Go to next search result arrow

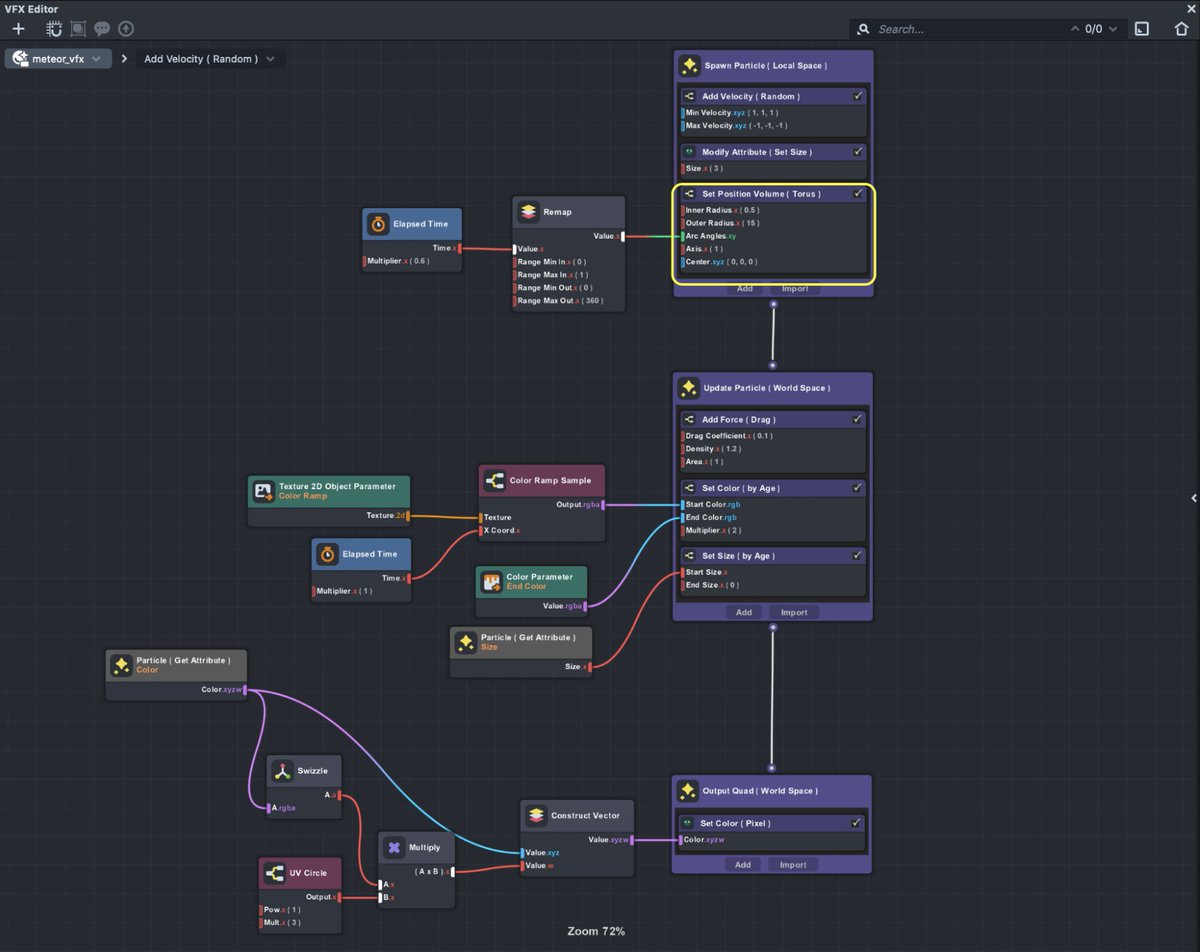1112,29
